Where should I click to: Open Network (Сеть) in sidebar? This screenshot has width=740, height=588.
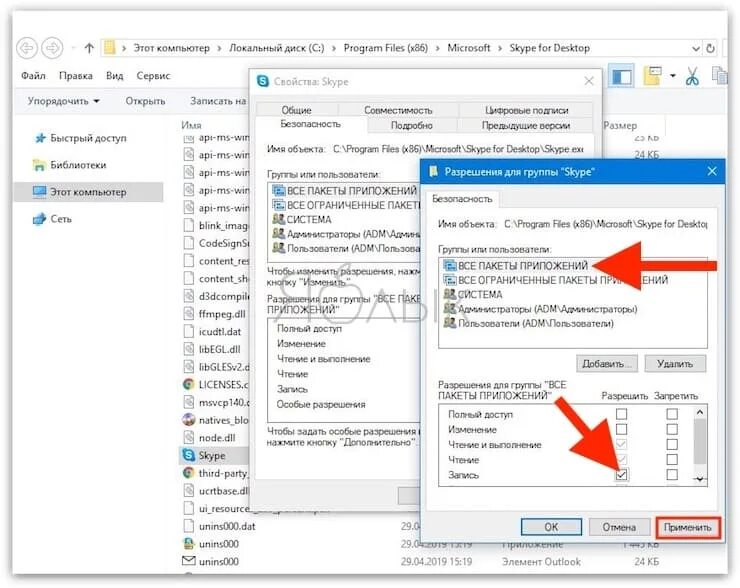click(x=52, y=219)
